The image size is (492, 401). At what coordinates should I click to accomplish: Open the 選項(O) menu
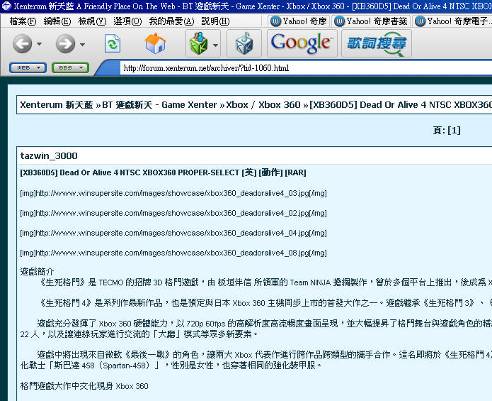[127, 21]
